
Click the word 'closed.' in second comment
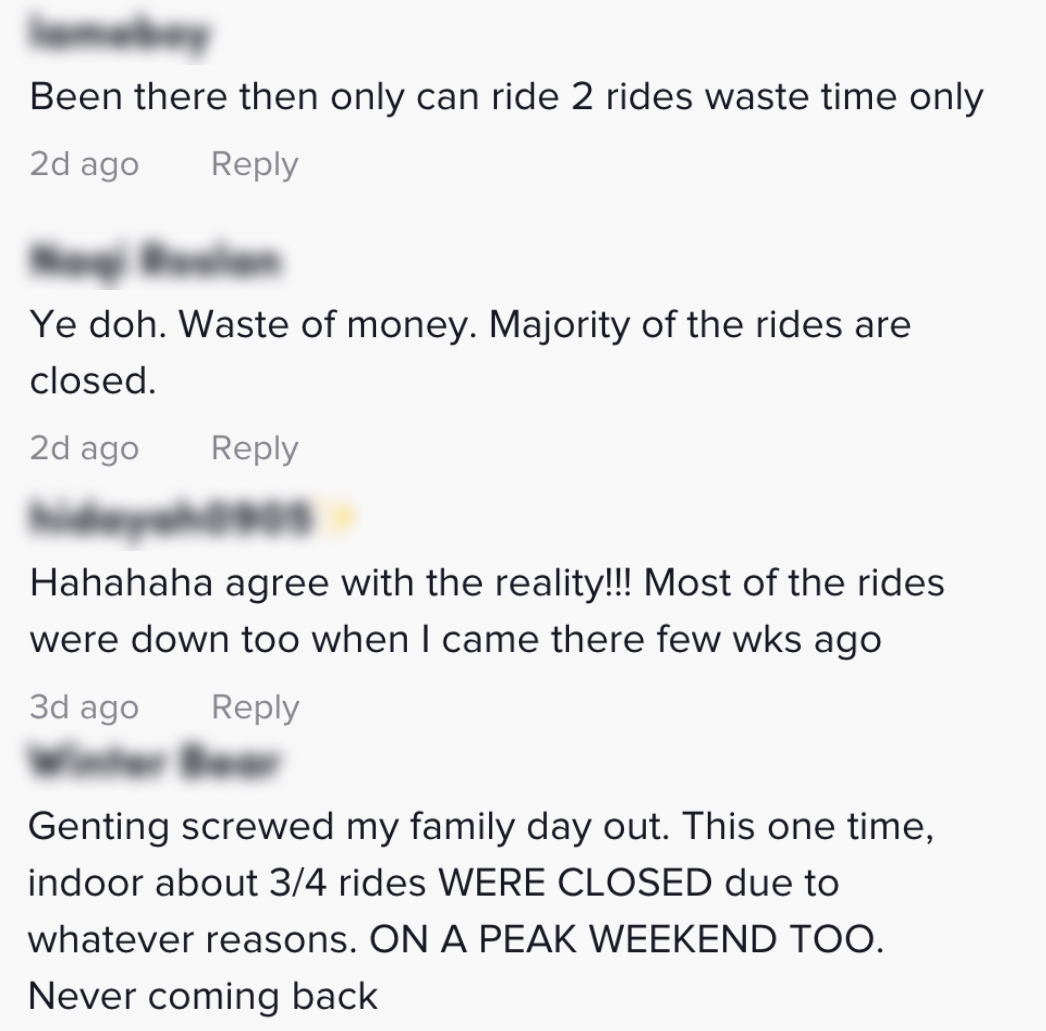pyautogui.click(x=93, y=381)
